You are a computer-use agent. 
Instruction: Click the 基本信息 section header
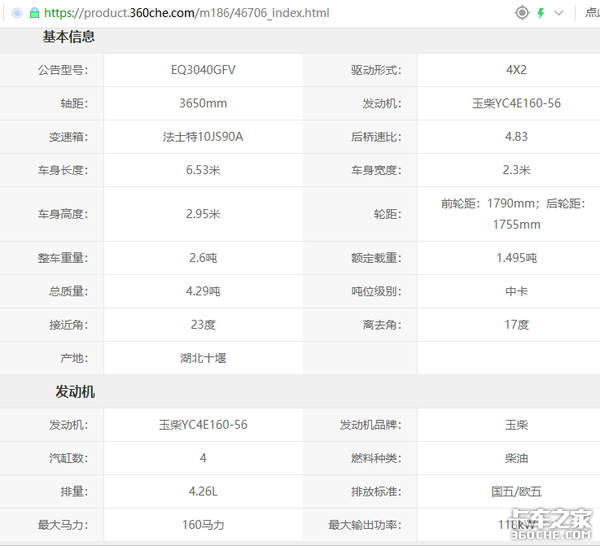pyautogui.click(x=69, y=37)
